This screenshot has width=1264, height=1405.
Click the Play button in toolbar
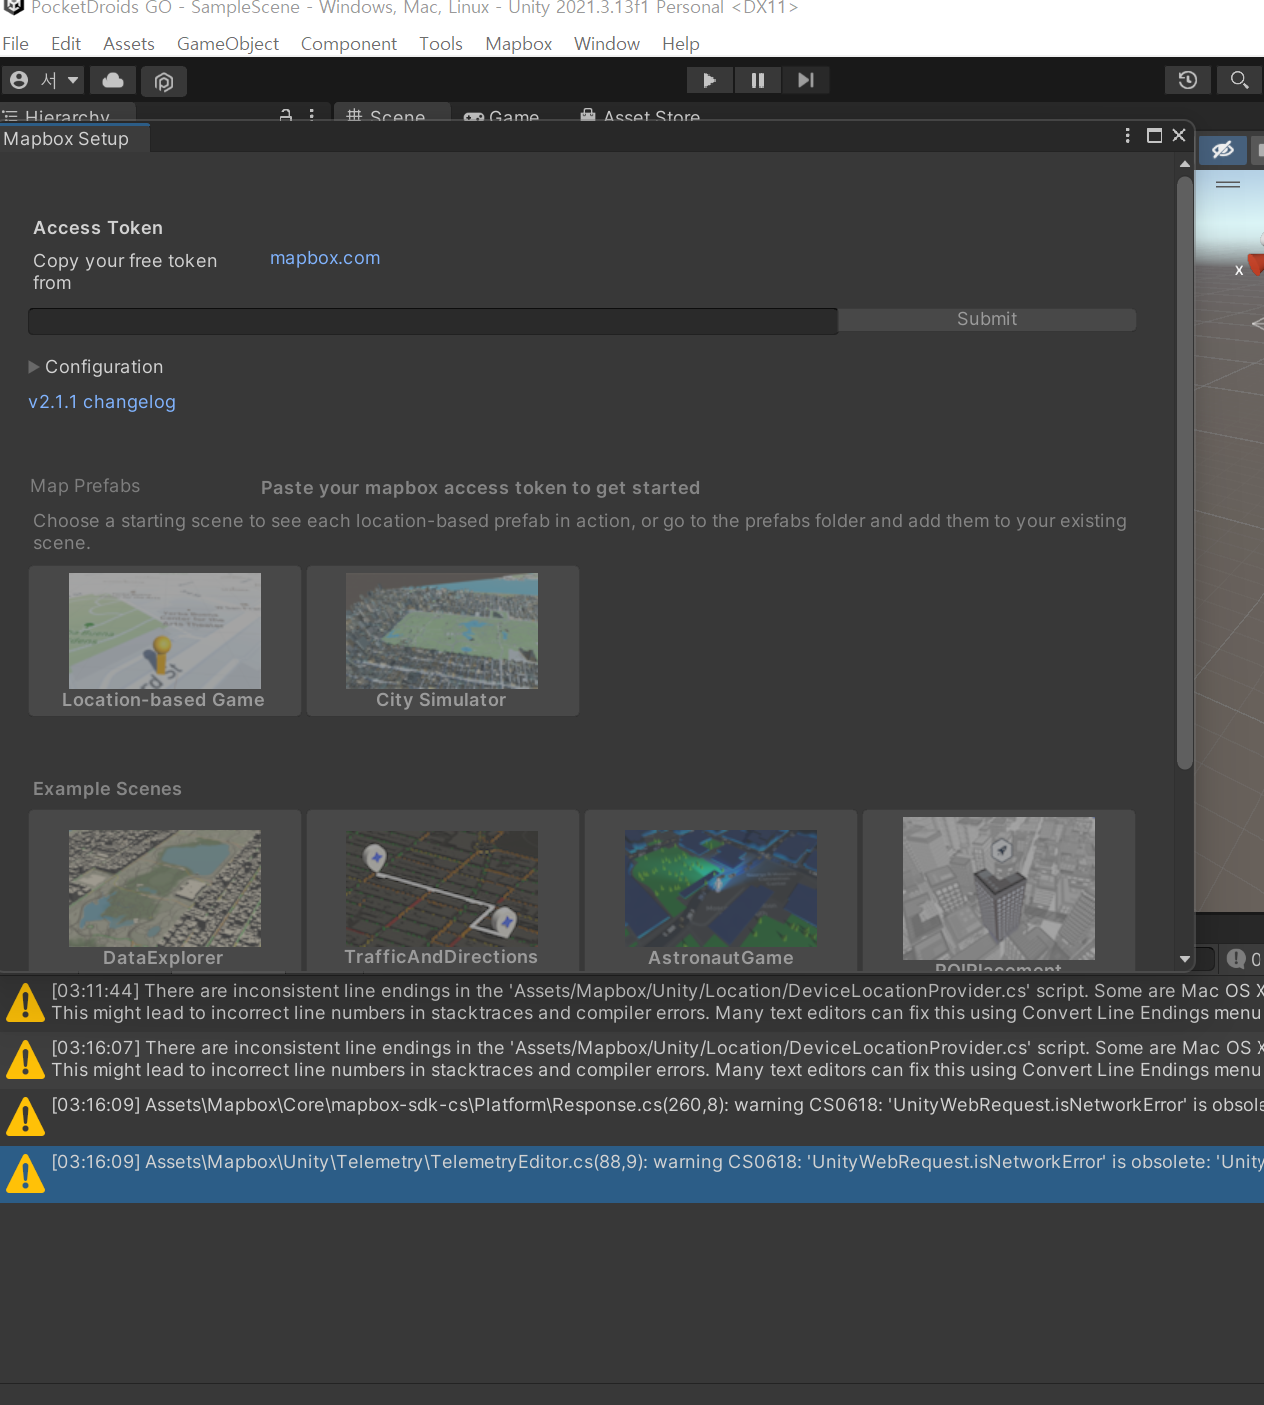pos(710,80)
